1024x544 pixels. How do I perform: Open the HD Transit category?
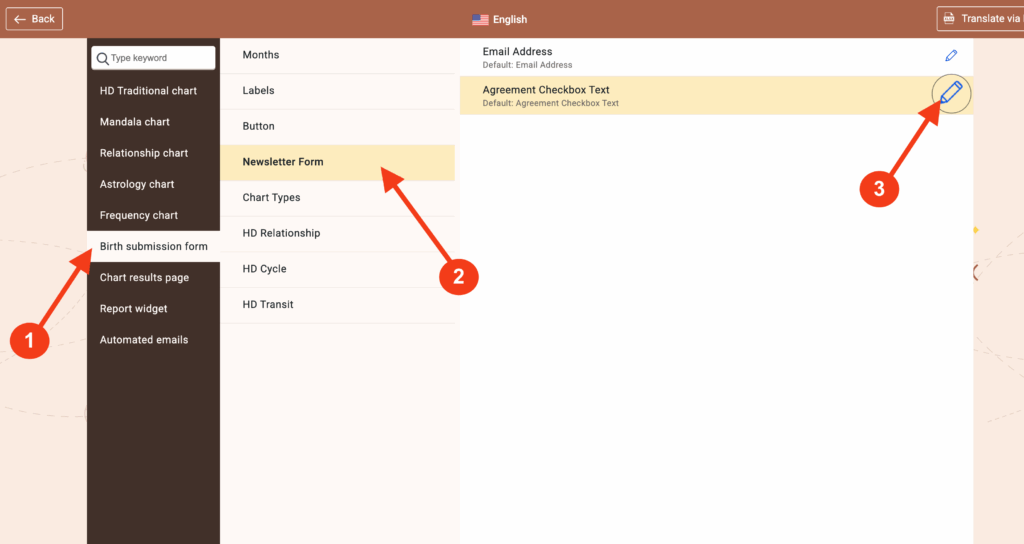click(x=268, y=304)
